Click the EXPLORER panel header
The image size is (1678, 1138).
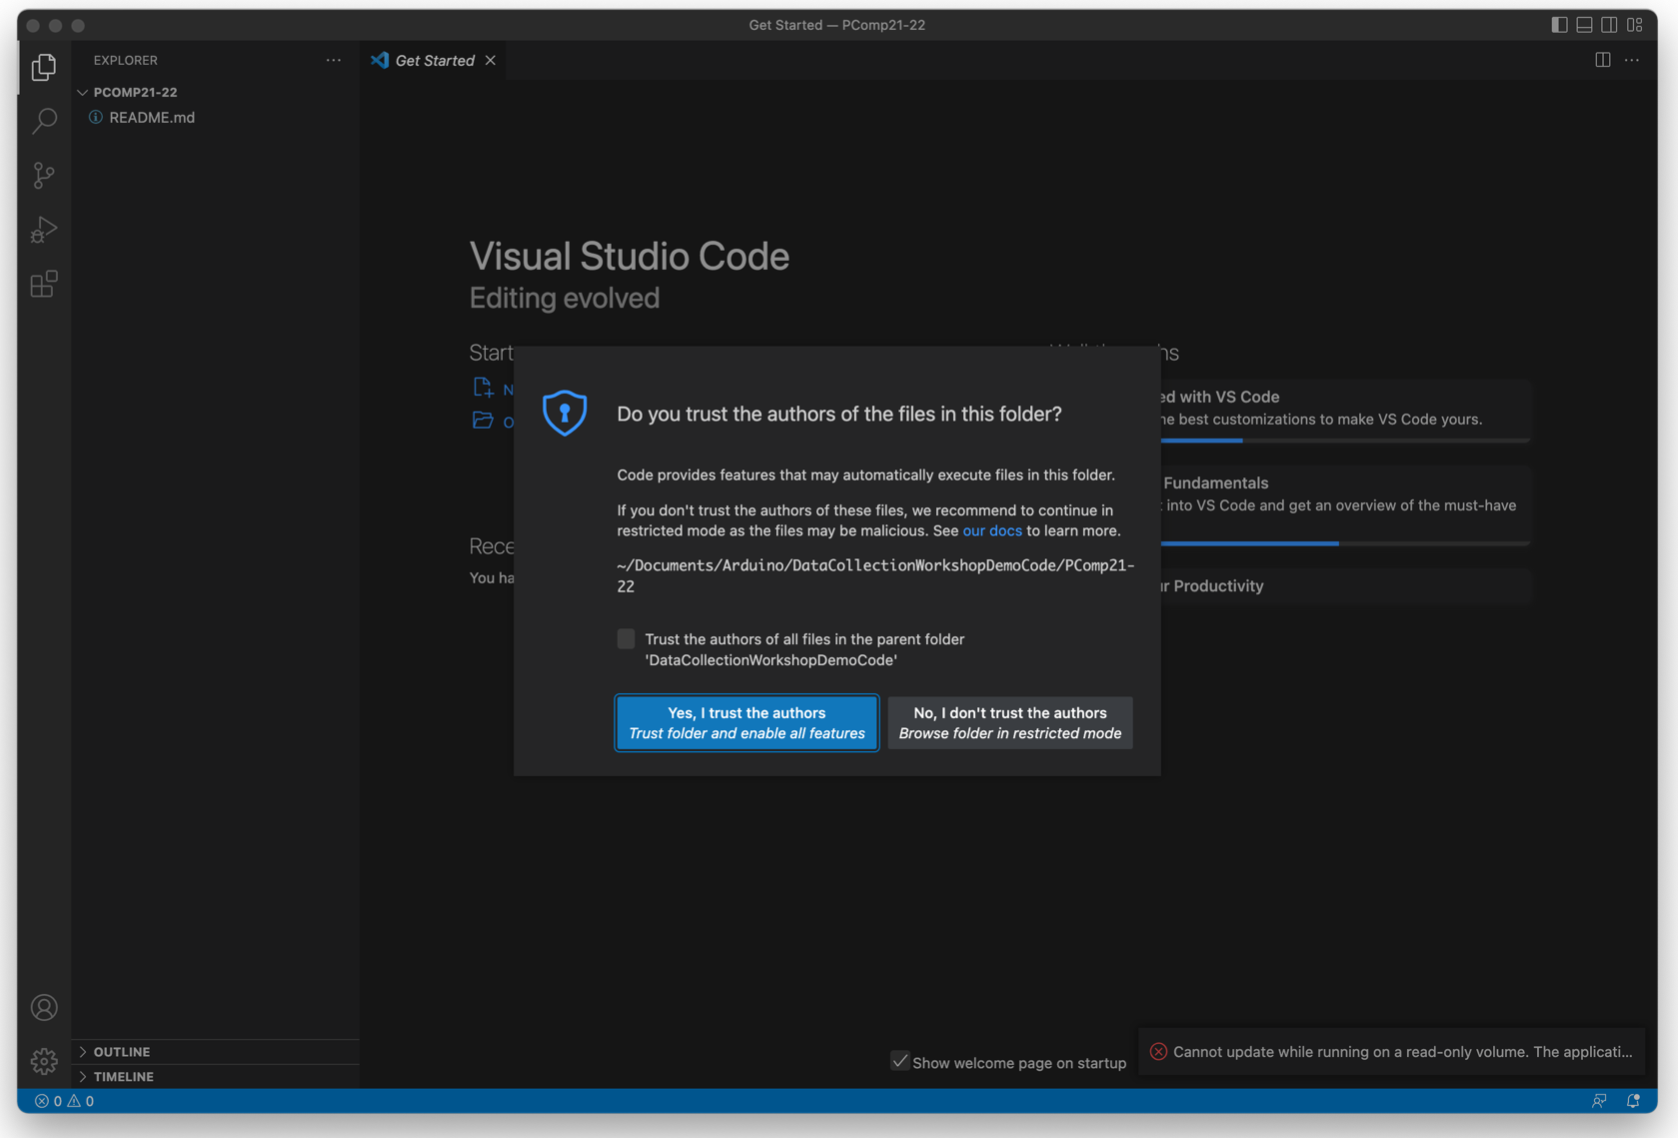(125, 60)
